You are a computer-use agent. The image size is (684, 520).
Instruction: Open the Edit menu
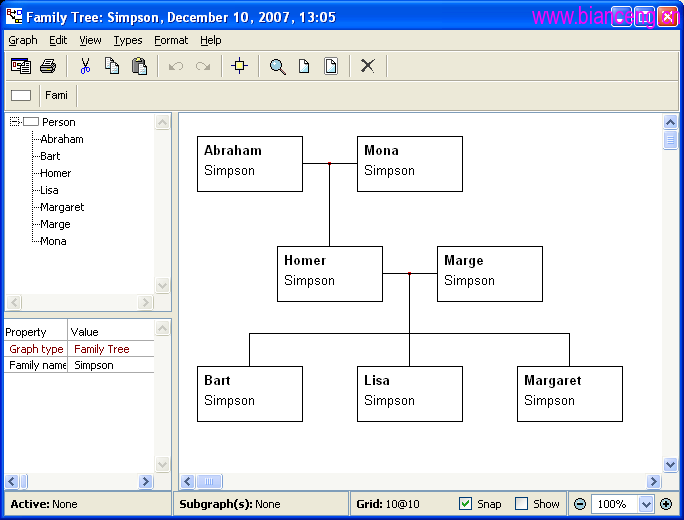58,41
